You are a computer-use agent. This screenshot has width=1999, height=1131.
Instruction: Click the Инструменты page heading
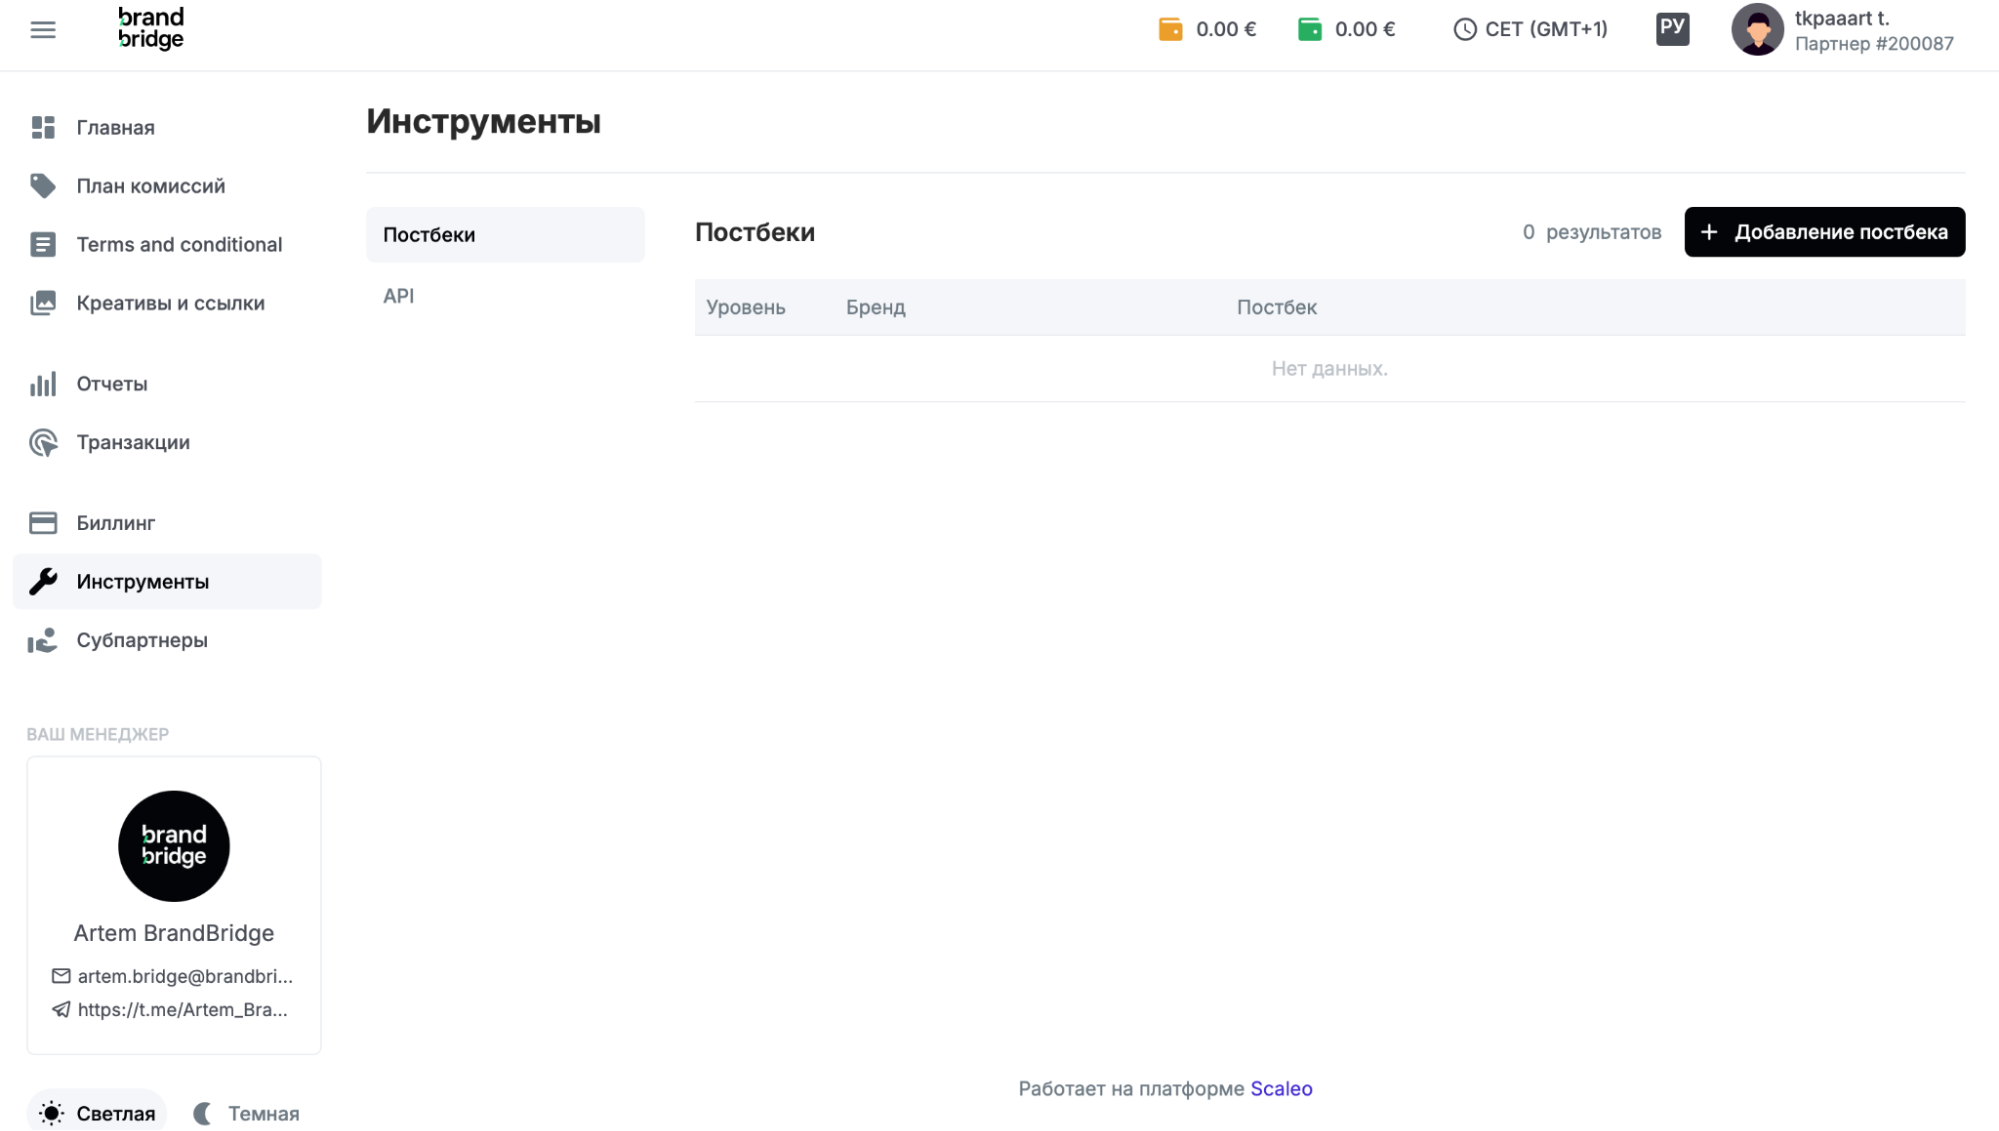(483, 121)
